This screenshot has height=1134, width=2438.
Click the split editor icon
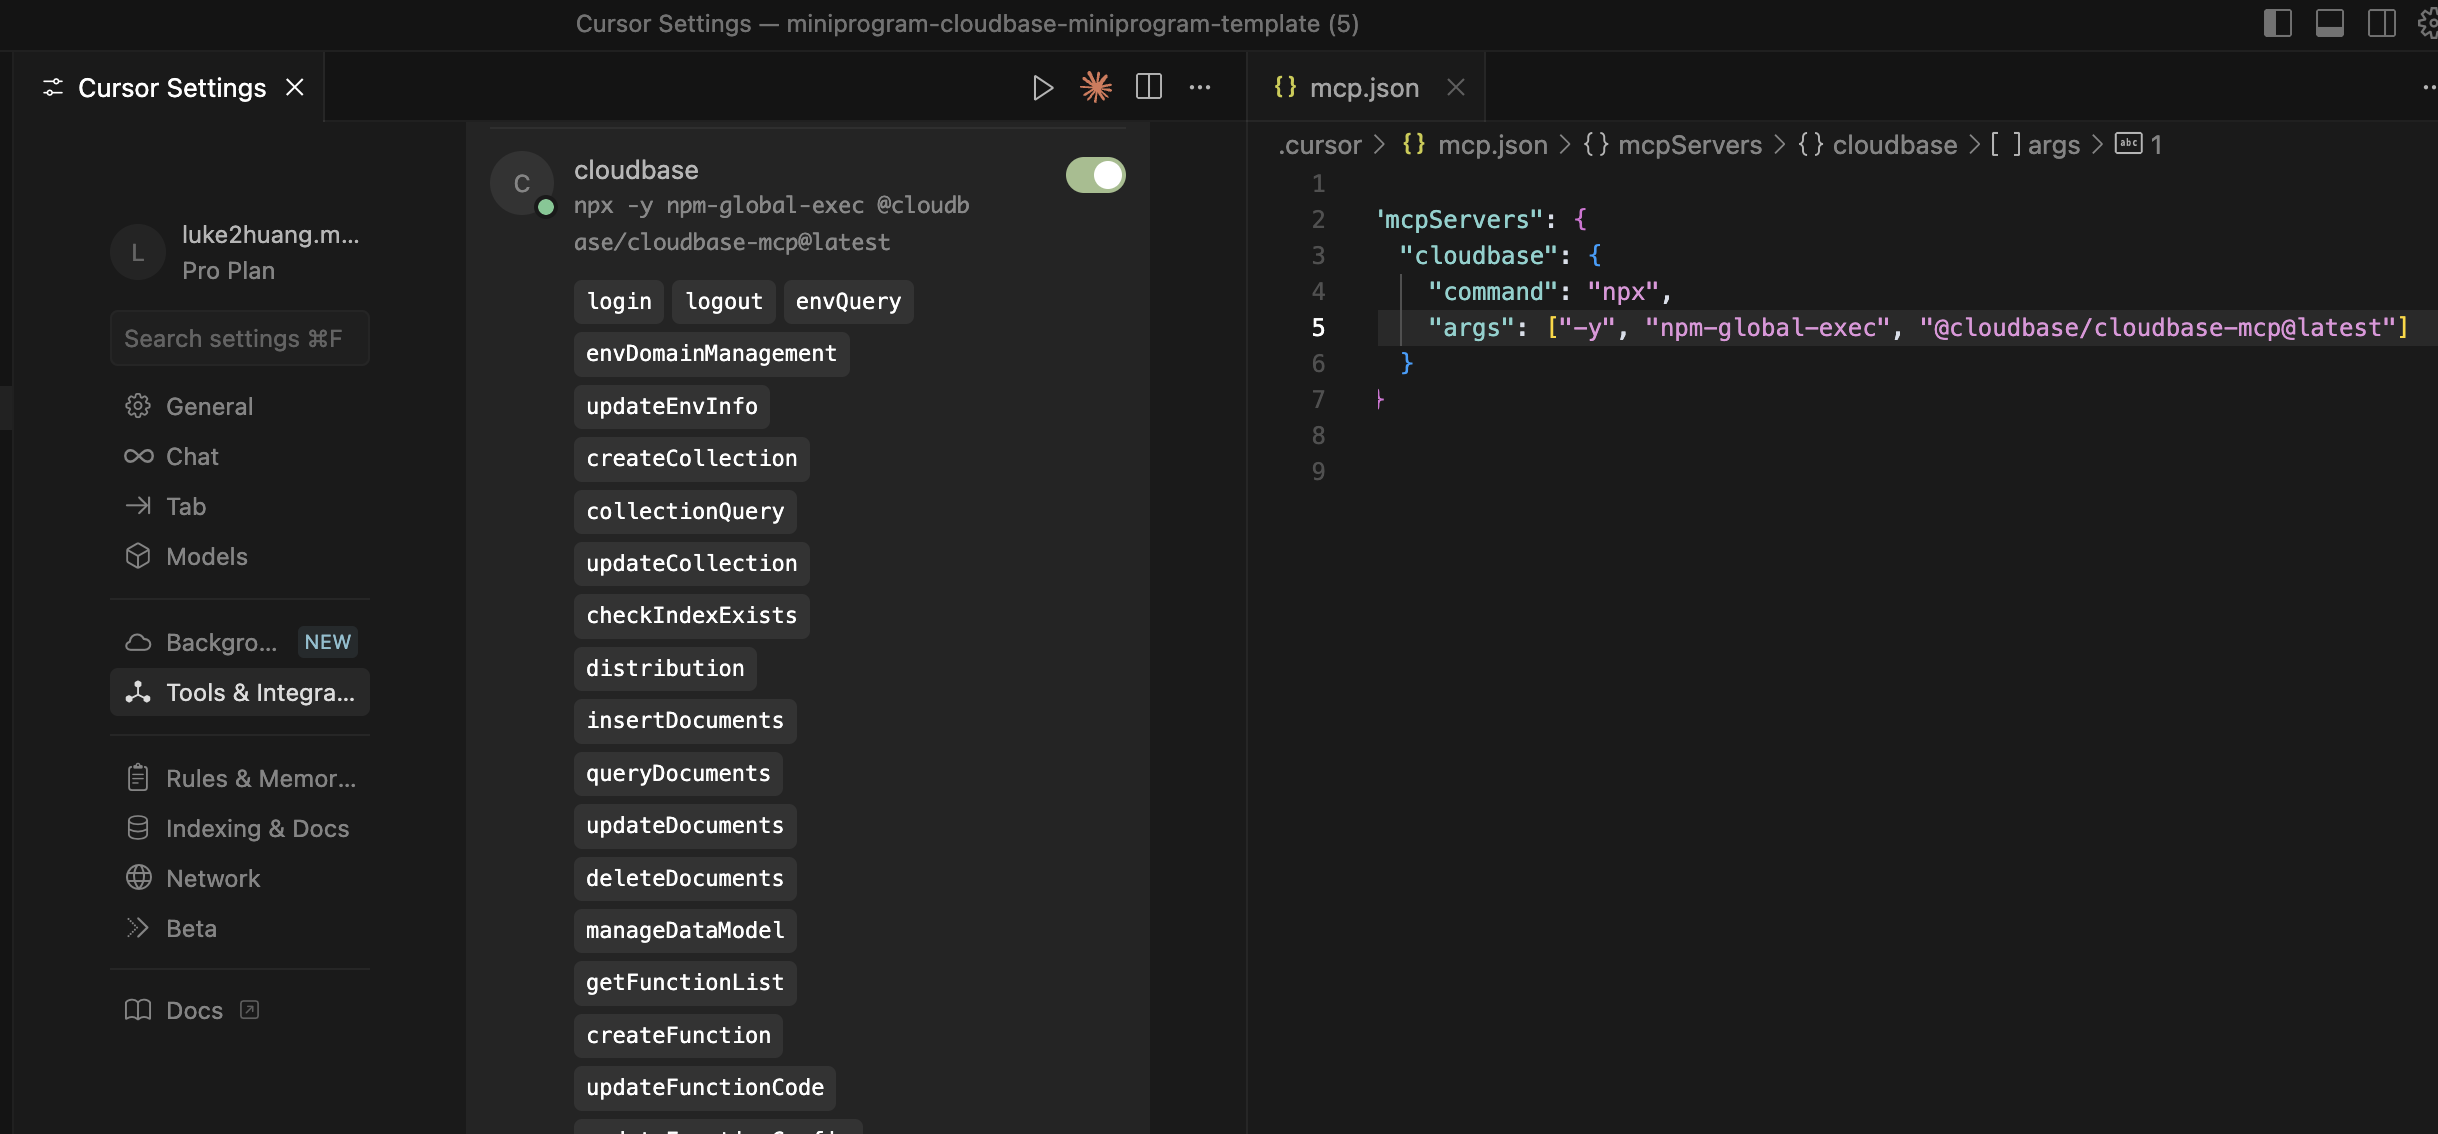1149,88
